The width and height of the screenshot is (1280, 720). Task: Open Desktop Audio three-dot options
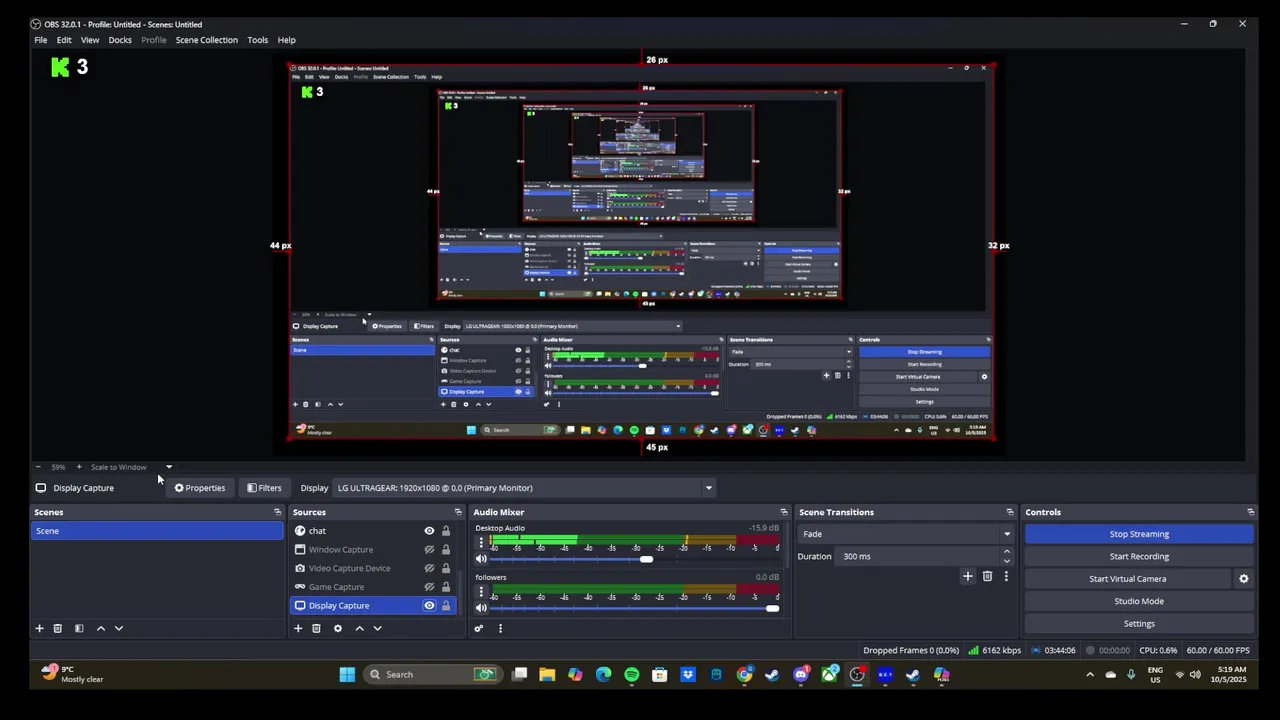point(481,542)
